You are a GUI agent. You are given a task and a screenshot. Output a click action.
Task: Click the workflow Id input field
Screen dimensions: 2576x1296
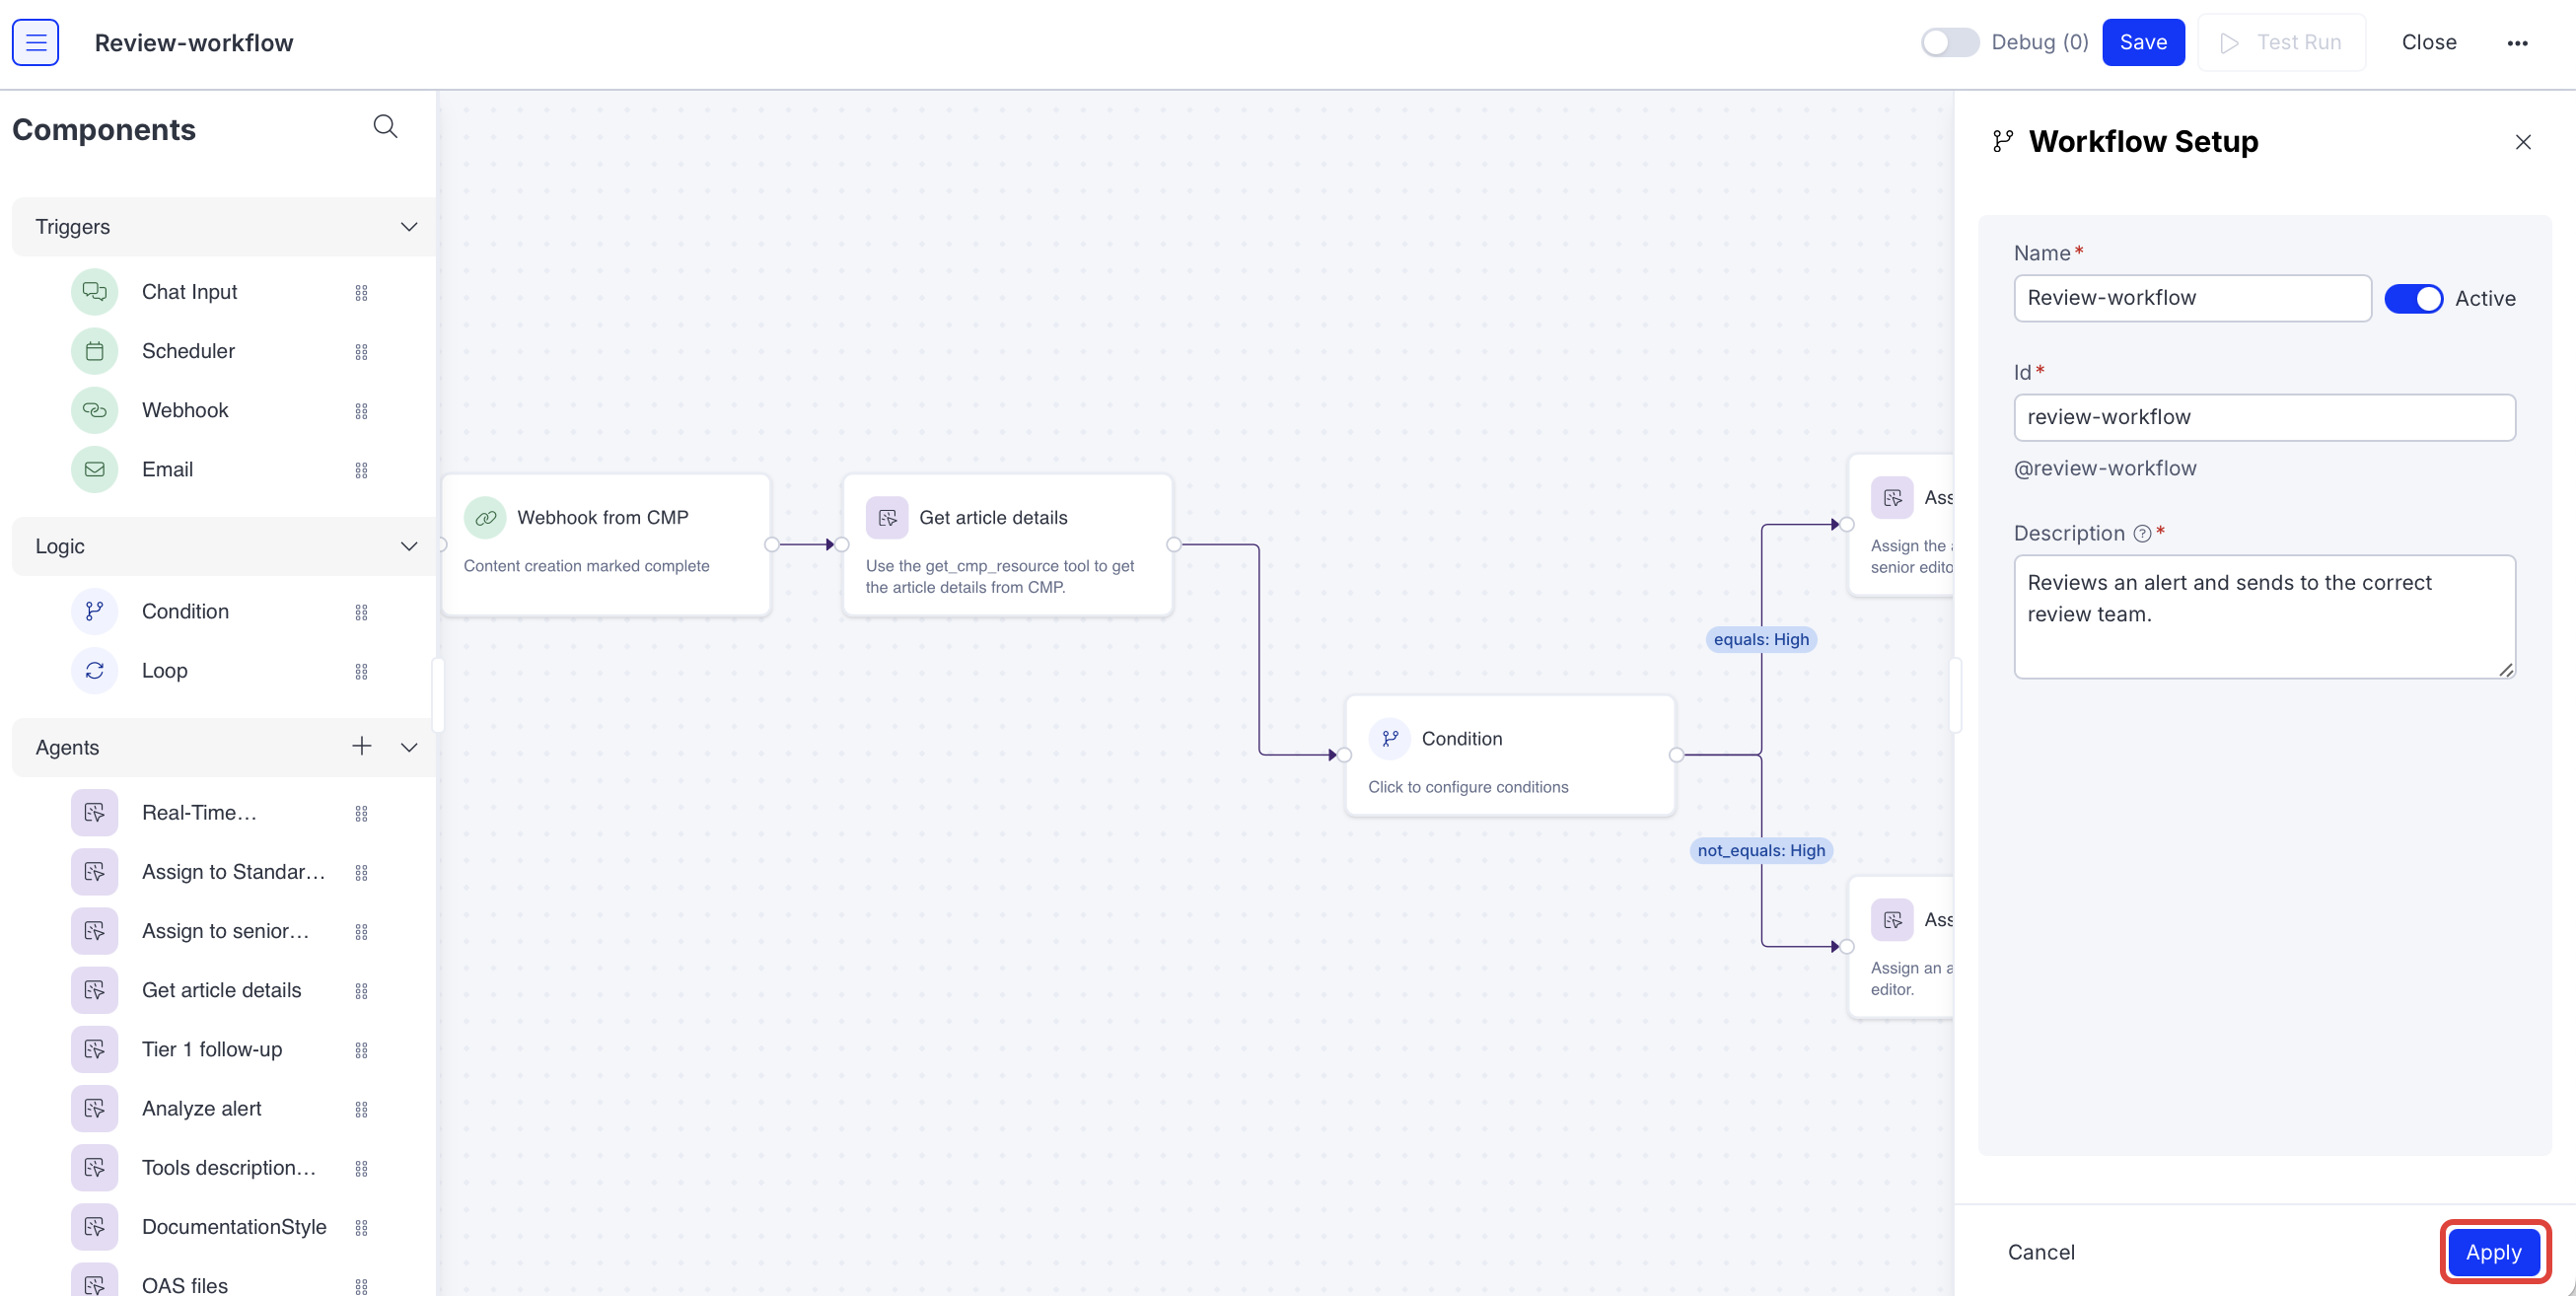coord(2263,417)
